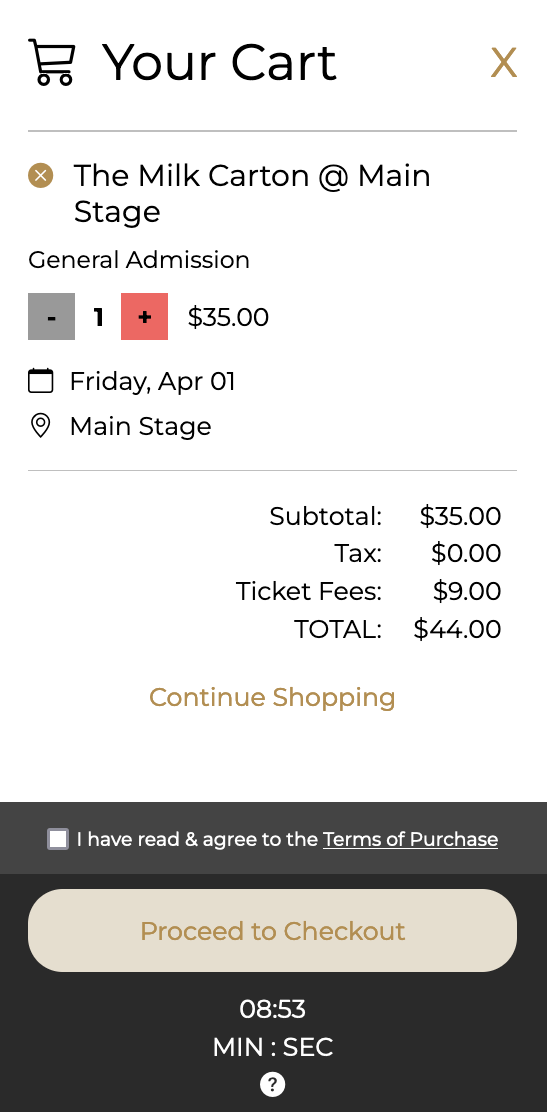Open the timer help question mark
The image size is (547, 1112).
[x=272, y=1084]
